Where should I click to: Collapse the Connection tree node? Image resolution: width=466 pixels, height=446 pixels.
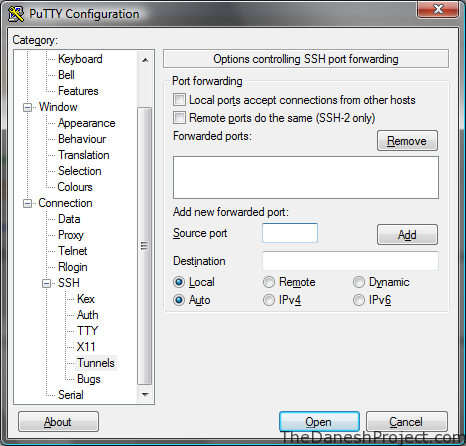(27, 203)
